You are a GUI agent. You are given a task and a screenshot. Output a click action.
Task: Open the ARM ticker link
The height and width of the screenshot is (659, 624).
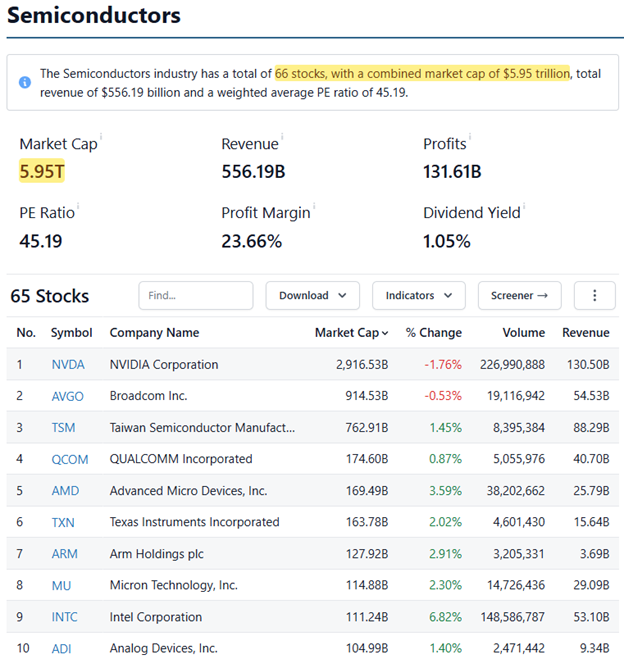(65, 554)
